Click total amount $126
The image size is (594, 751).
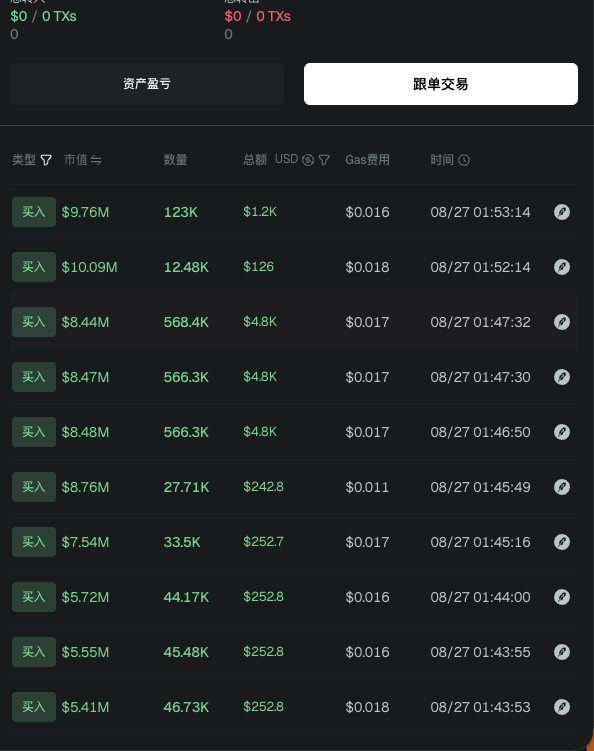click(x=259, y=267)
